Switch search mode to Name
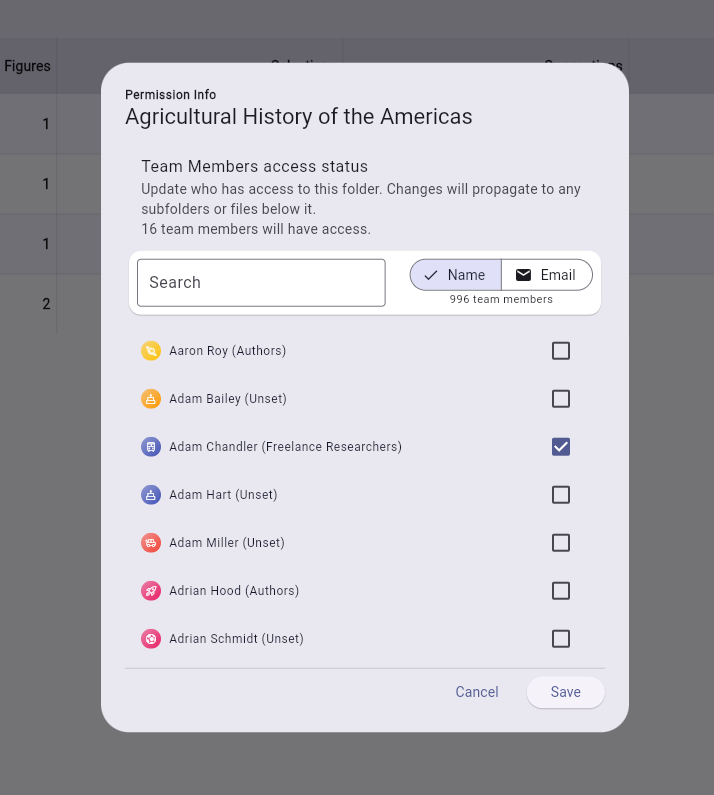Viewport: 714px width, 795px height. click(x=455, y=275)
